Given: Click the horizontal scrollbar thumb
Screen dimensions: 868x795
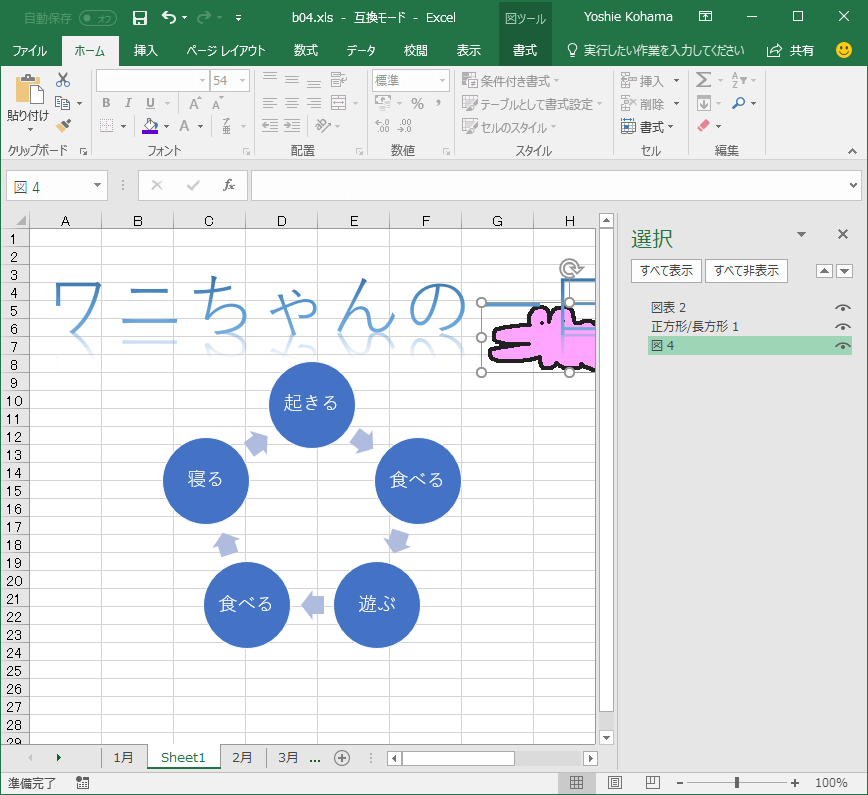Looking at the screenshot, I should (458, 758).
